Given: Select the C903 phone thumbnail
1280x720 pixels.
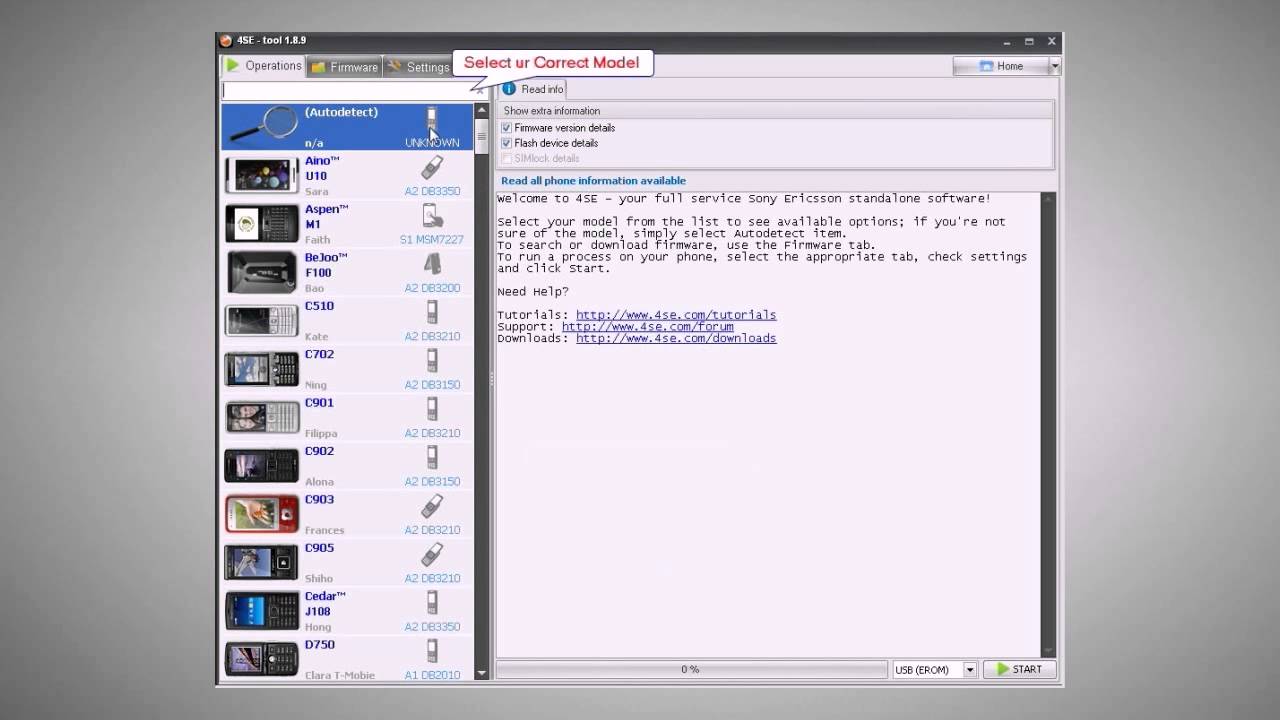Looking at the screenshot, I should point(262,514).
